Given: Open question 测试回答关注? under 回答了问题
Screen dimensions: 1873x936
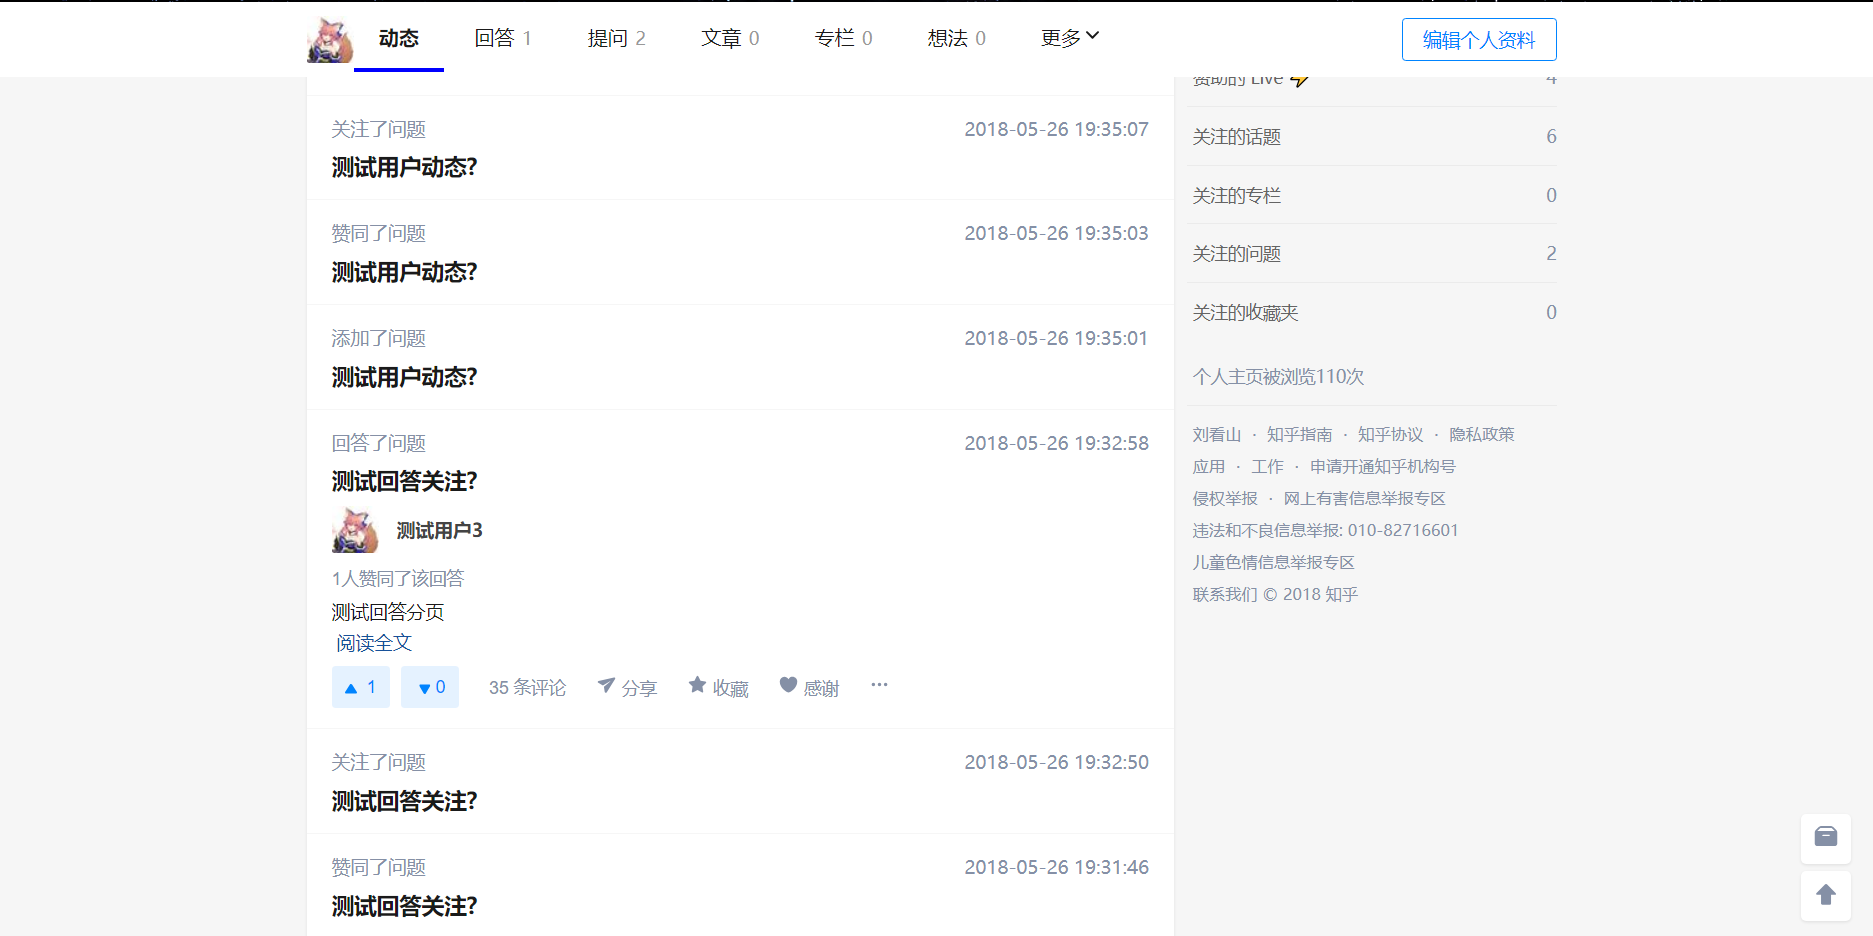Looking at the screenshot, I should pos(405,481).
